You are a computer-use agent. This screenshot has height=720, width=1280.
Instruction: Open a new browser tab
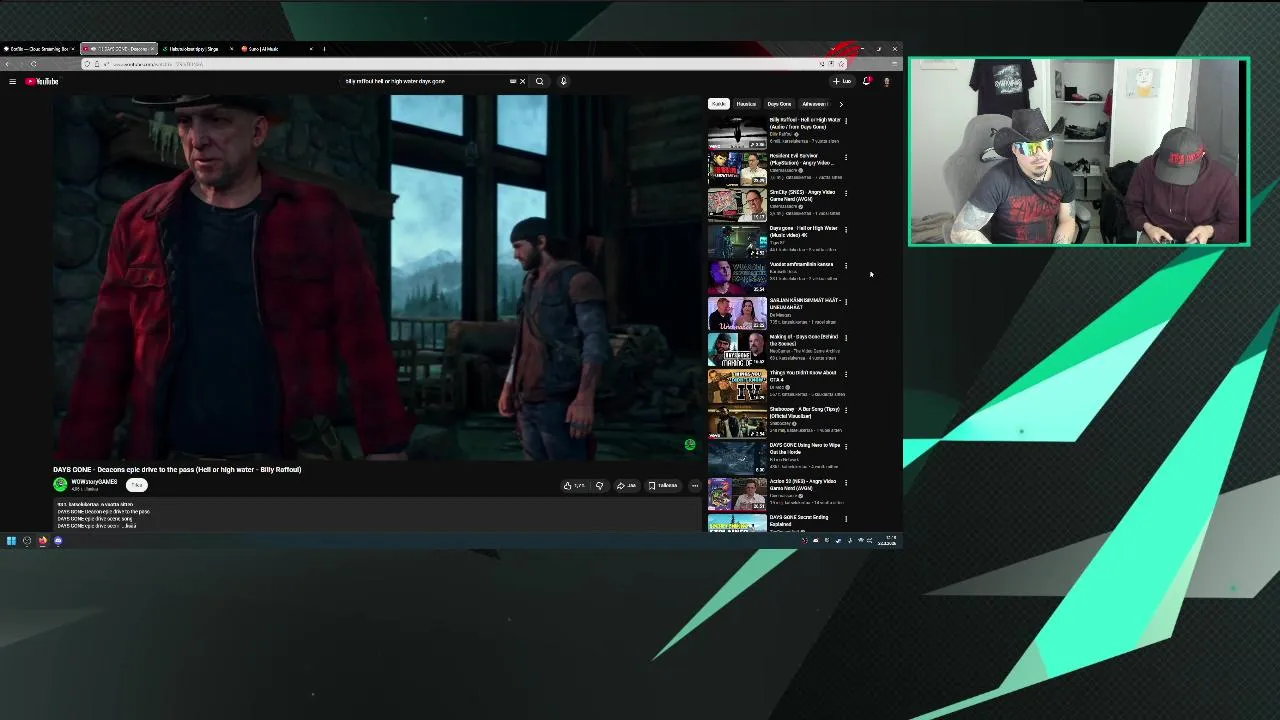324,48
